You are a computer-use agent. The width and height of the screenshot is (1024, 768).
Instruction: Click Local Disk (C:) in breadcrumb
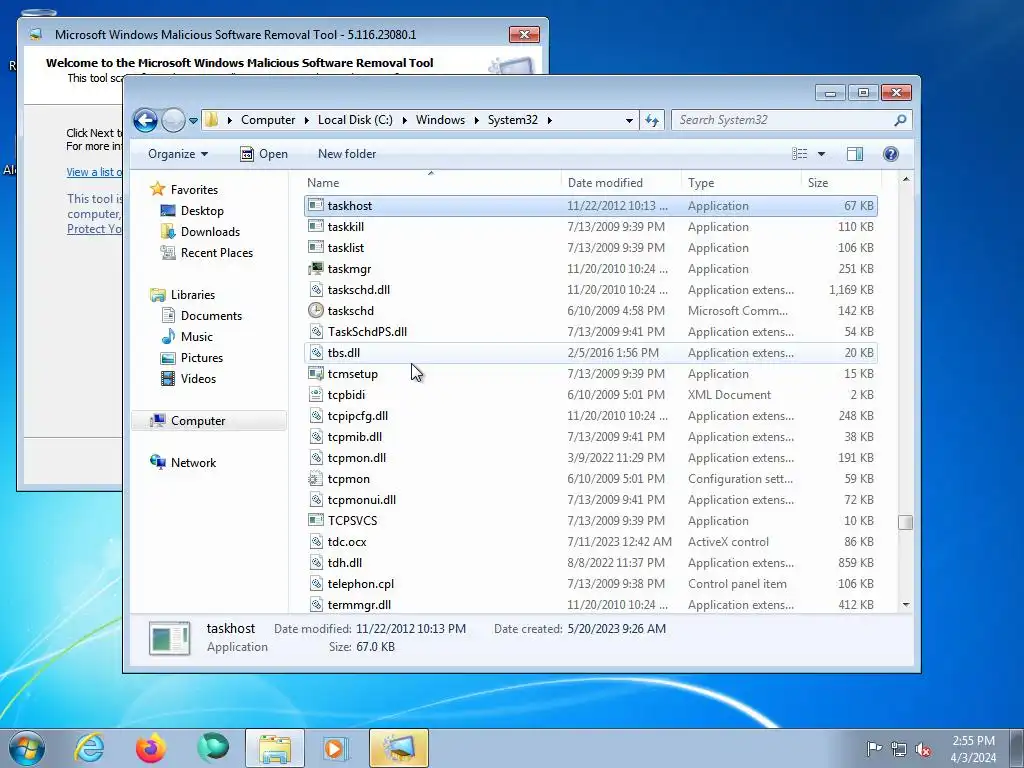coord(355,120)
